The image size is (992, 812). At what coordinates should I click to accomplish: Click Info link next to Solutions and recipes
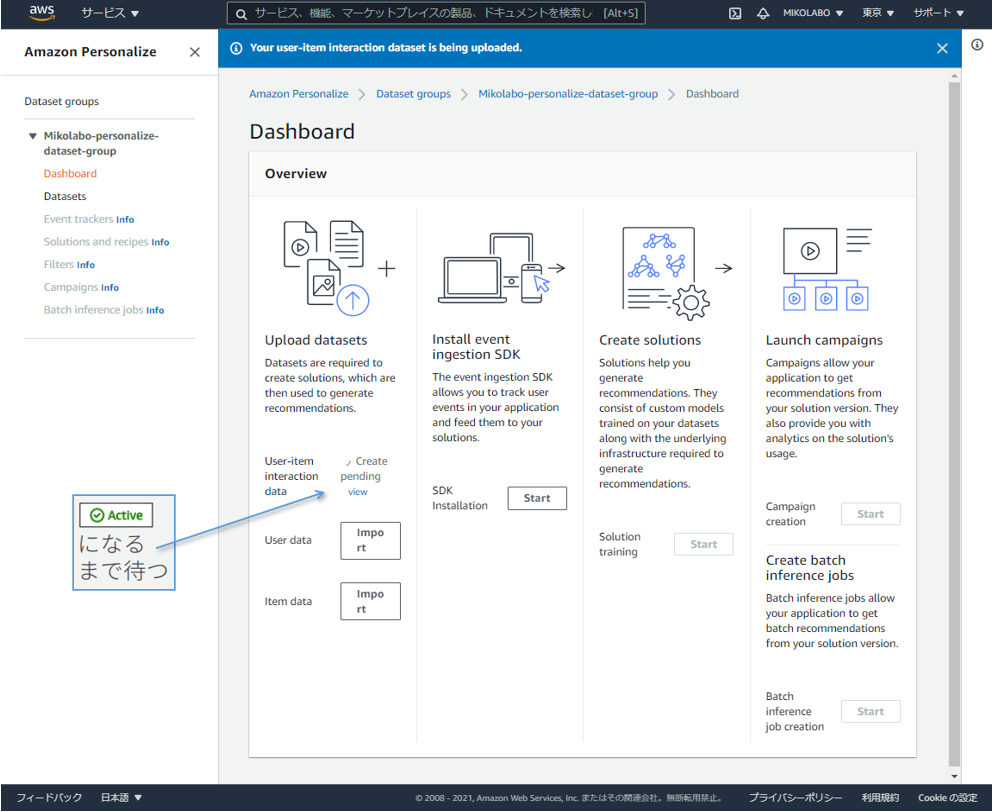point(160,242)
